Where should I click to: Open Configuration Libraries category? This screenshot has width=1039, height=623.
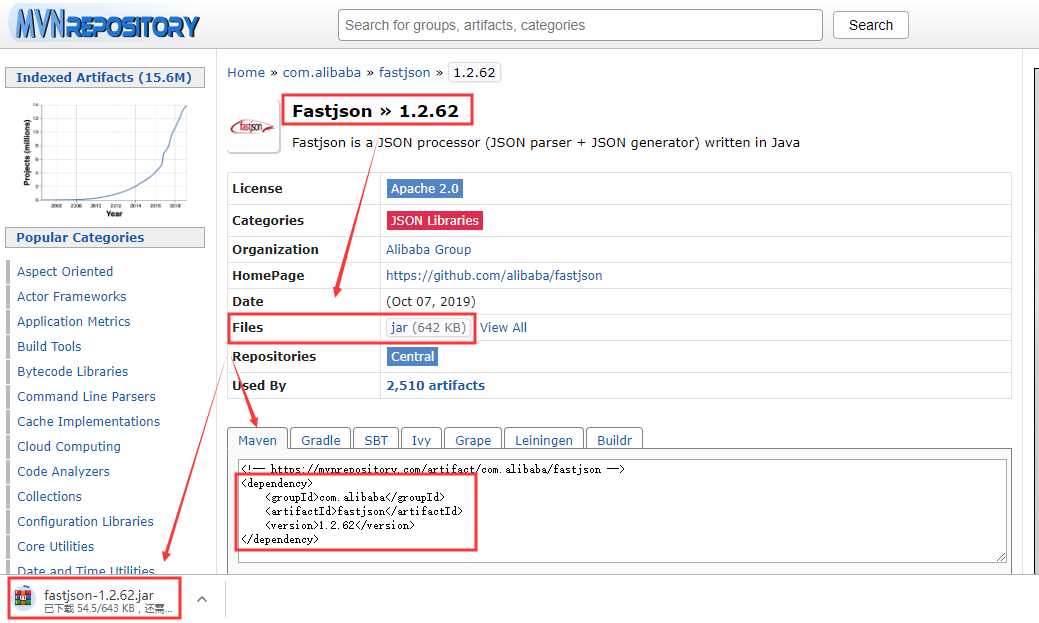(85, 522)
